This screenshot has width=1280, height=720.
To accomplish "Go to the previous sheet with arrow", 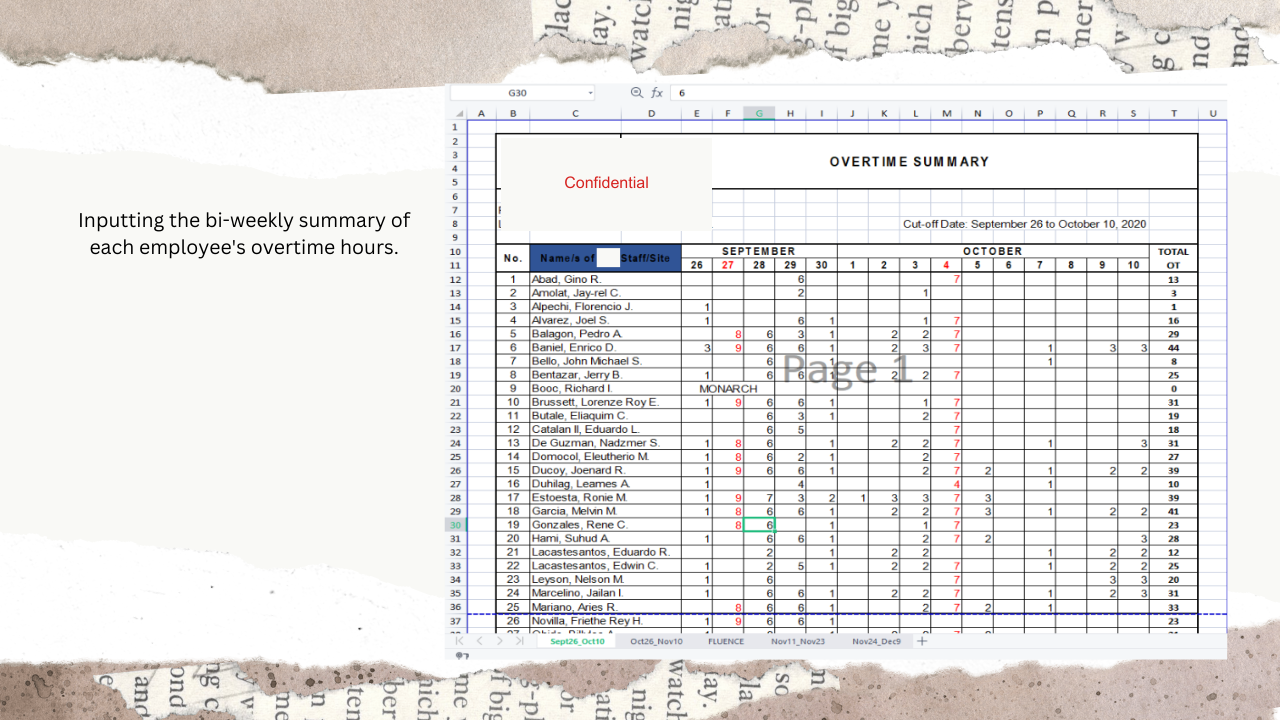I will 480,641.
